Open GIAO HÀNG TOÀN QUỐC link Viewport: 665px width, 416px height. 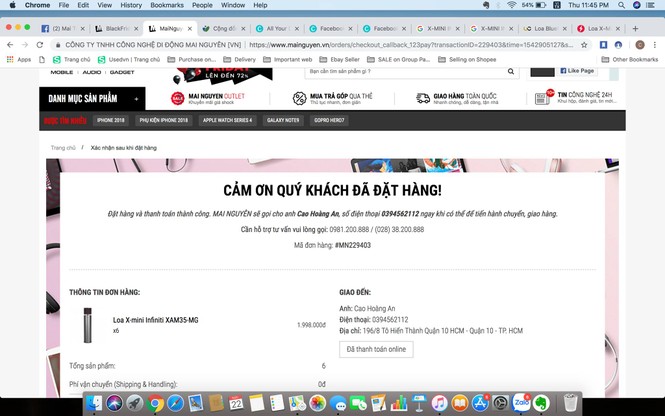pyautogui.click(x=456, y=98)
